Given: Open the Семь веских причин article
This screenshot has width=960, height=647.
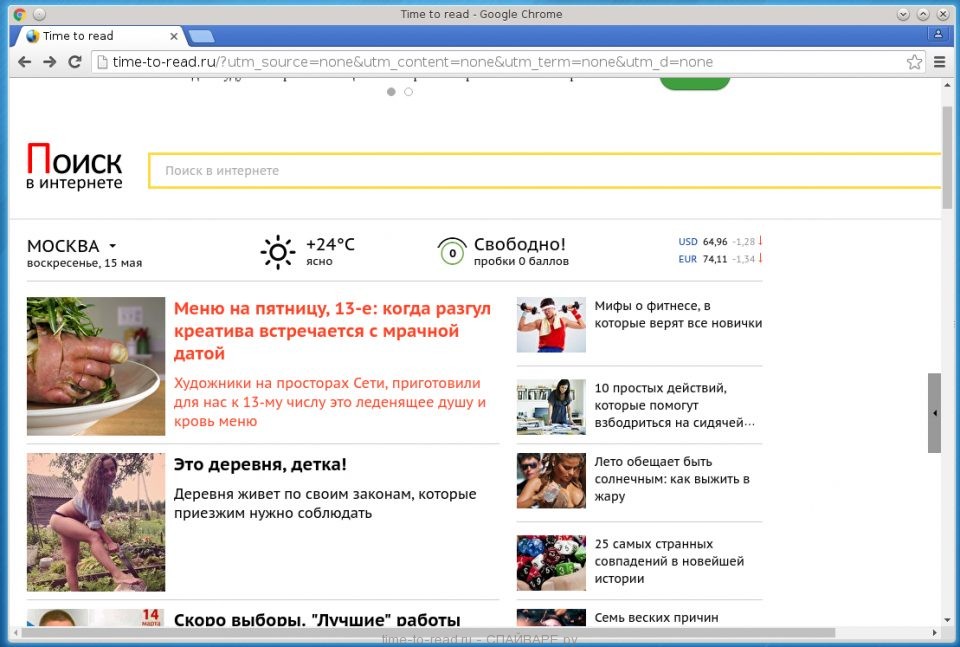Looking at the screenshot, I should (656, 618).
